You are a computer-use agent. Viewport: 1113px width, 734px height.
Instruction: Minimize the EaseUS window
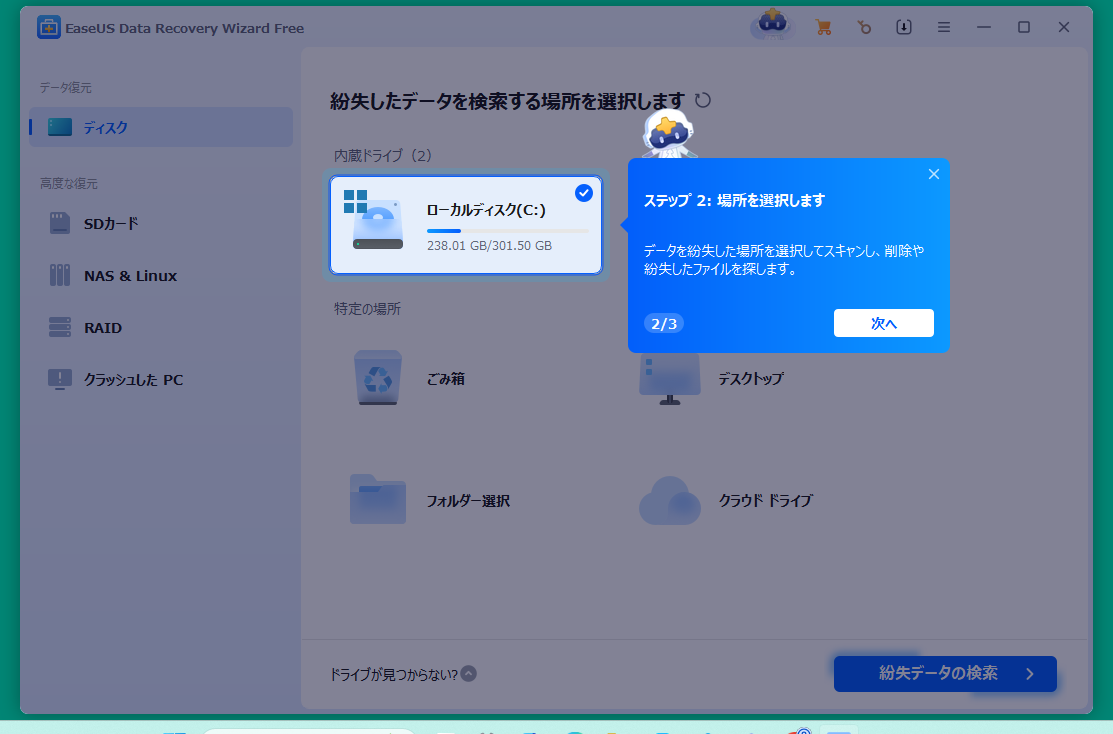(x=984, y=28)
